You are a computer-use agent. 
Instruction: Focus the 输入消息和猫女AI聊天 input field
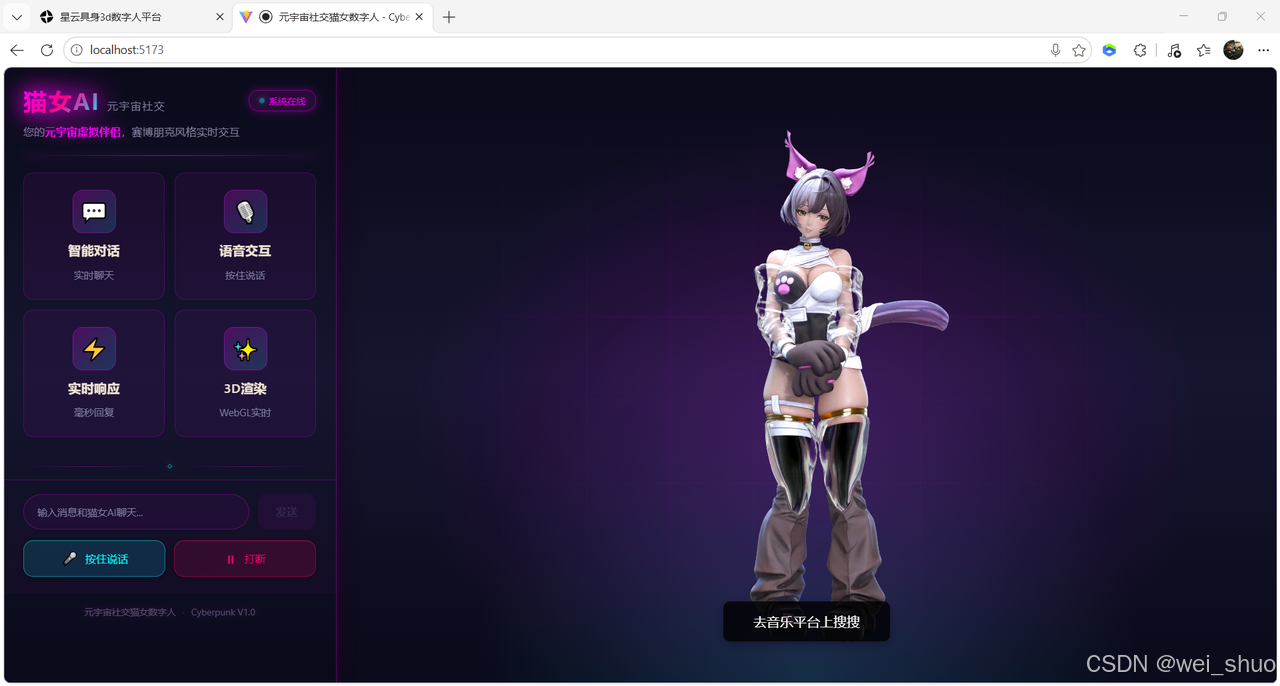point(136,512)
